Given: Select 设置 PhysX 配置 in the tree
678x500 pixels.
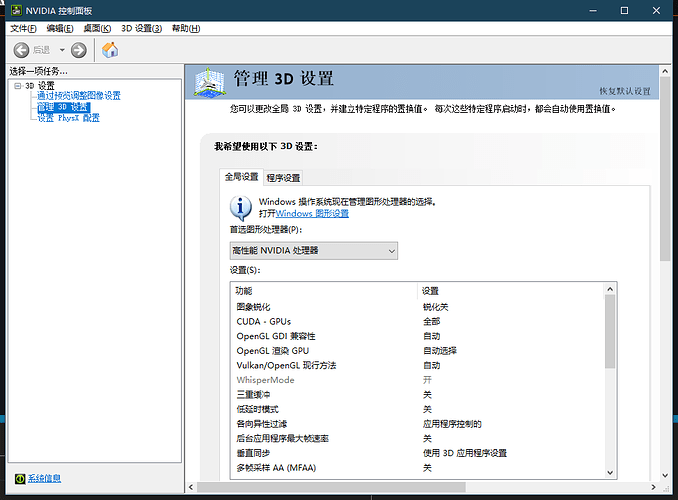Looking at the screenshot, I should [68, 118].
